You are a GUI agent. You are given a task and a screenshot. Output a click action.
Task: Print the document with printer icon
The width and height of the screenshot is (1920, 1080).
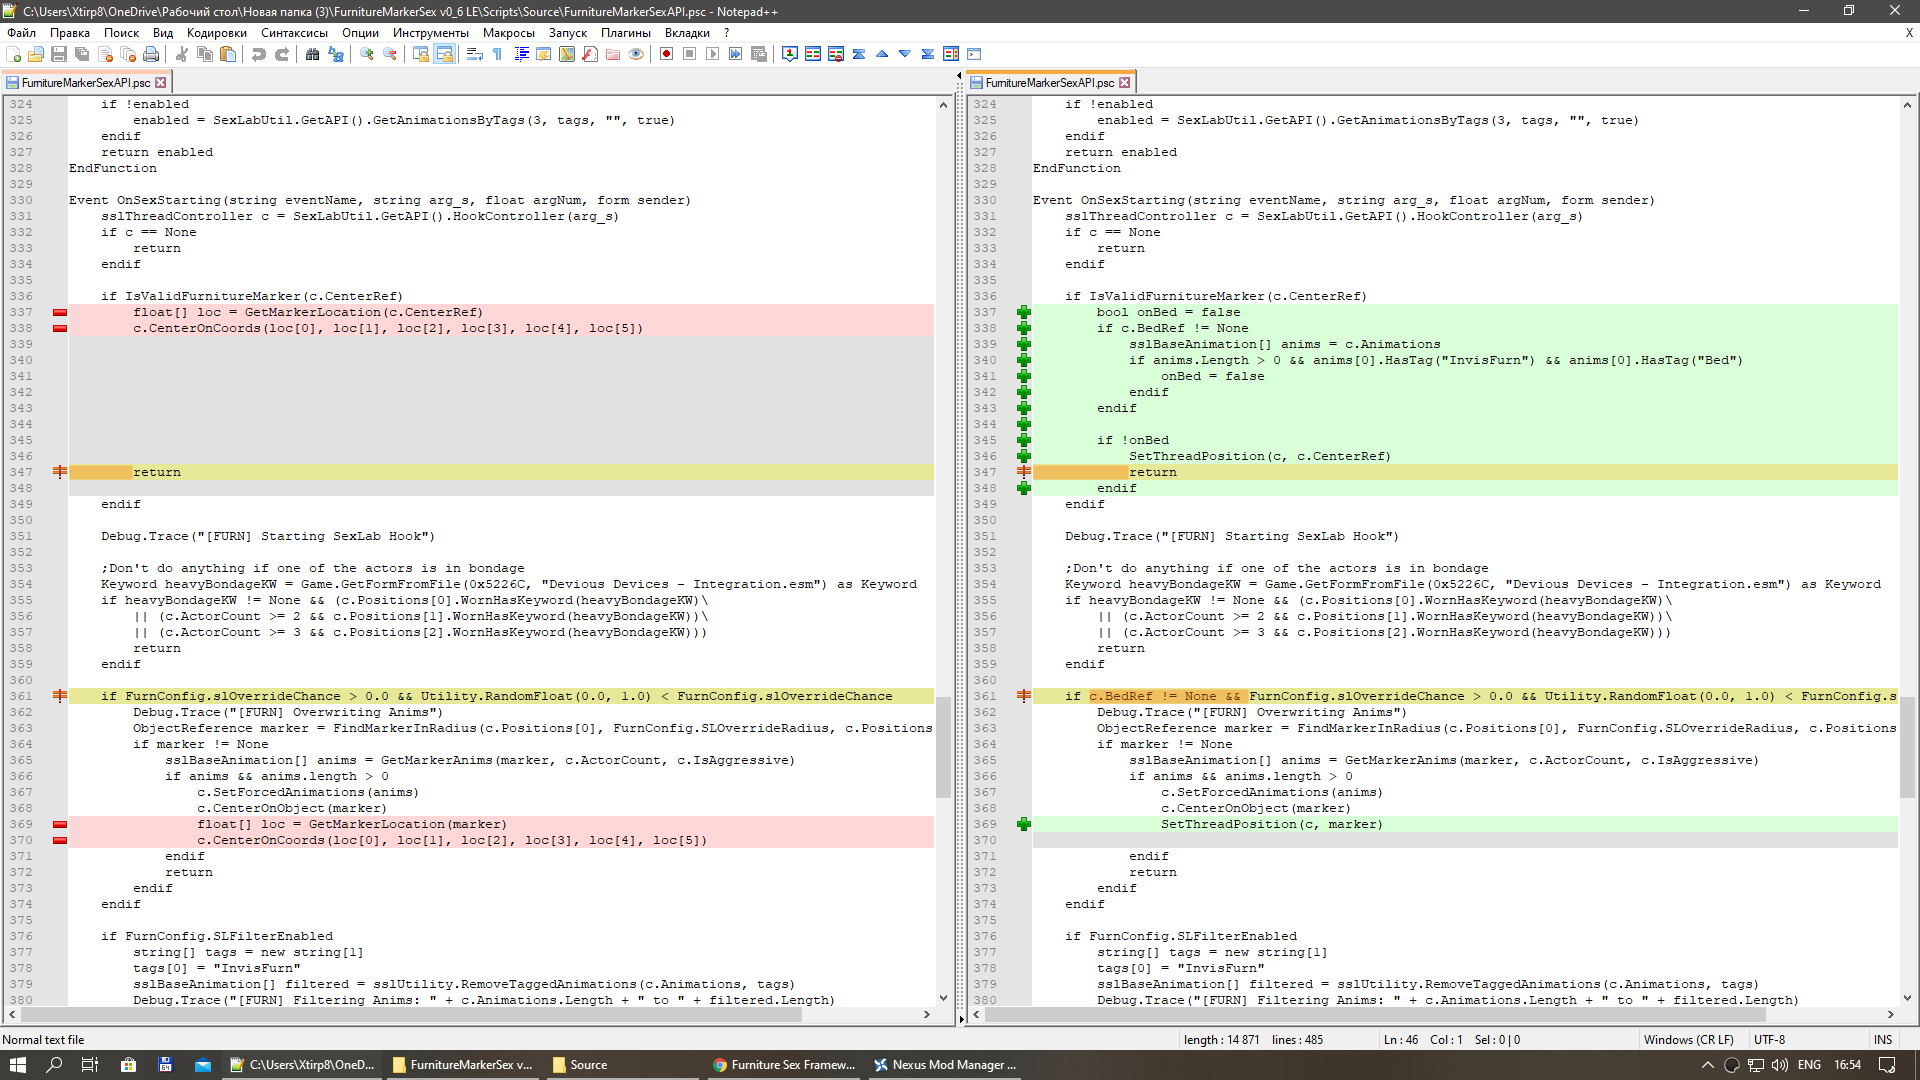[151, 54]
